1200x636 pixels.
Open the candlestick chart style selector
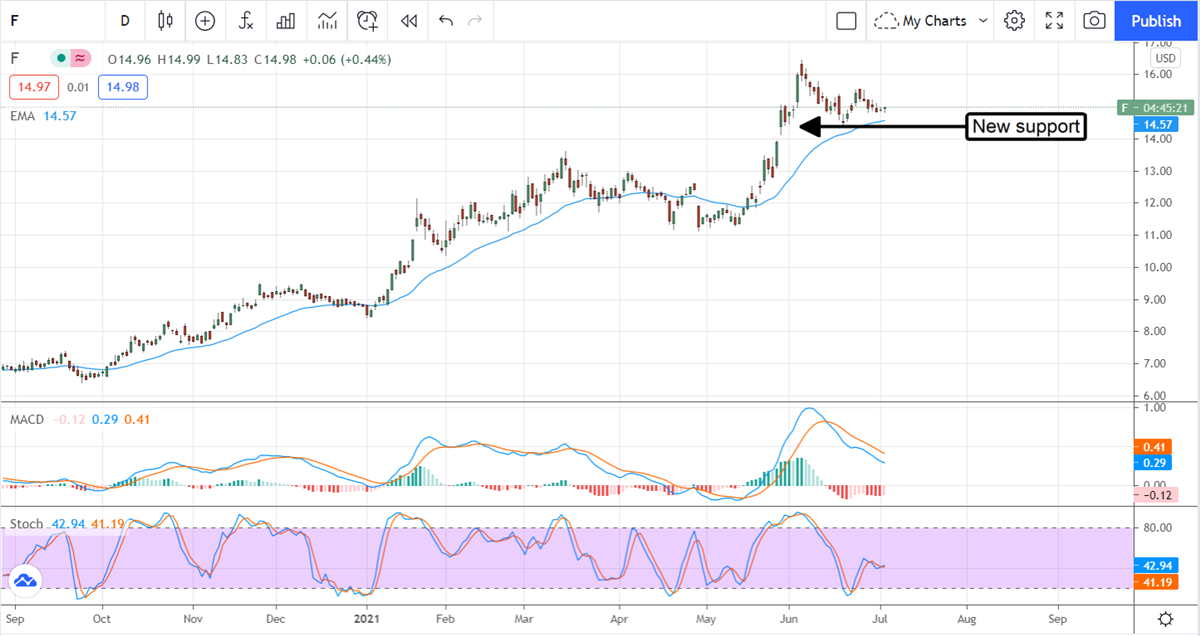click(x=165, y=20)
